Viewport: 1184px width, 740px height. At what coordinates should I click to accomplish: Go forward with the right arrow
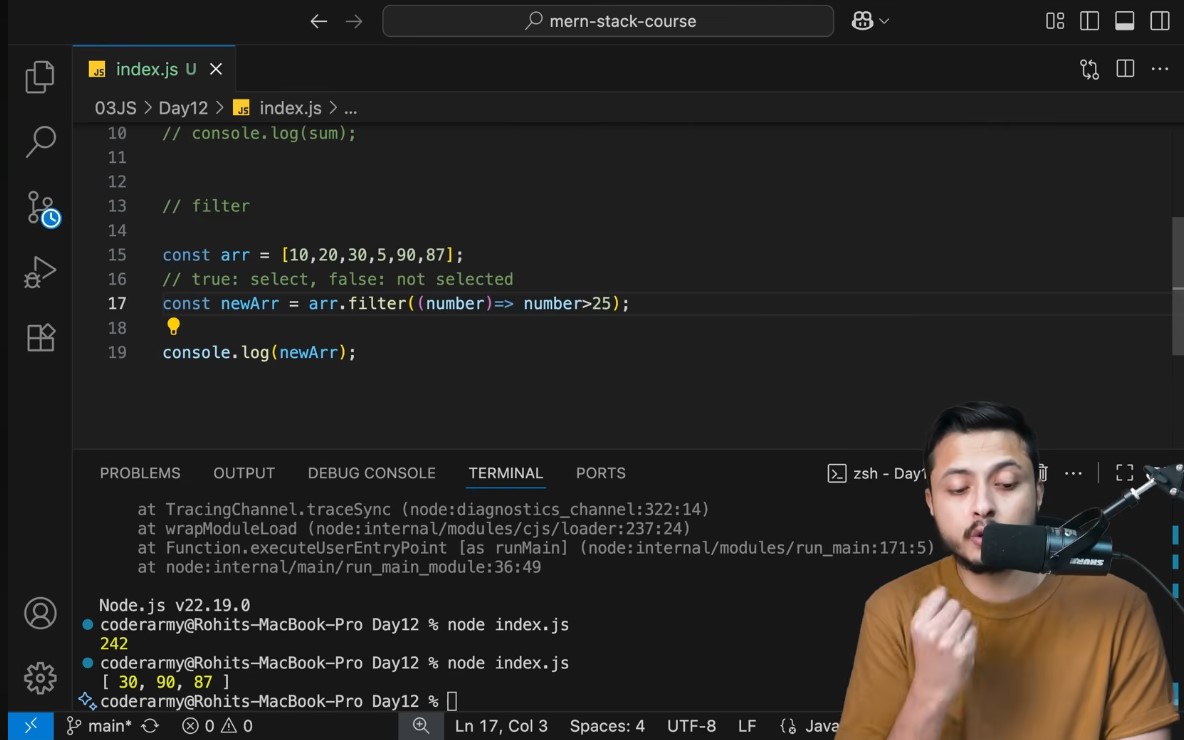(x=353, y=21)
